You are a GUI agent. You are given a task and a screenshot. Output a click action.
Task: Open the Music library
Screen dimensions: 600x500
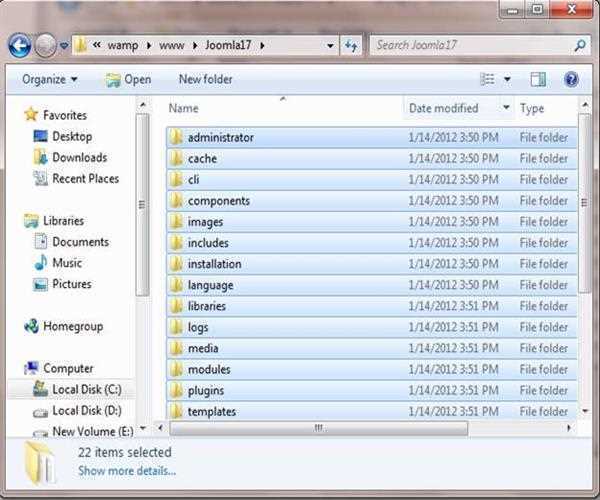67,263
